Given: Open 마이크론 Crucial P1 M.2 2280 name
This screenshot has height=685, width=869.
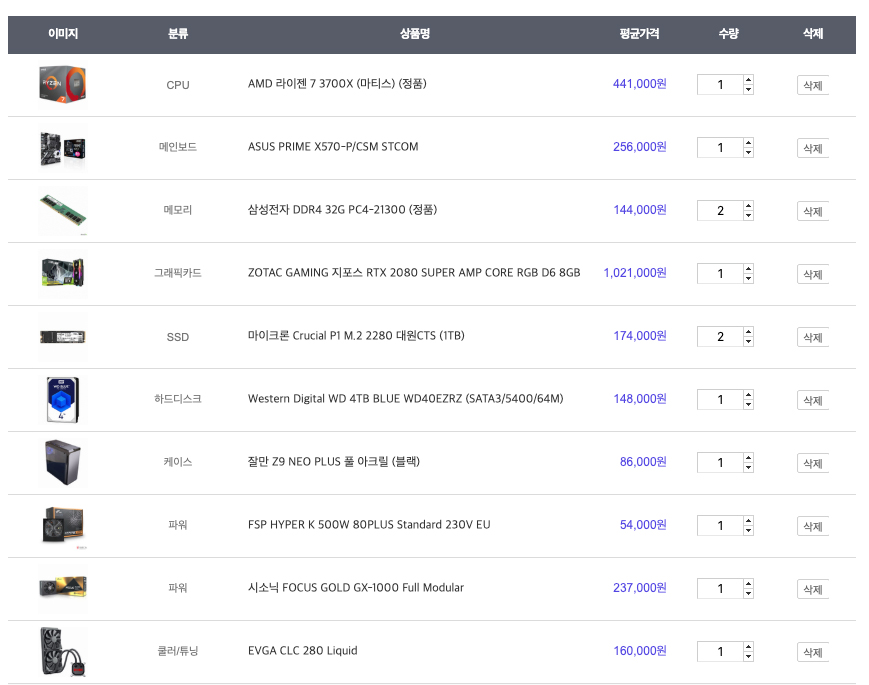Looking at the screenshot, I should point(356,336).
